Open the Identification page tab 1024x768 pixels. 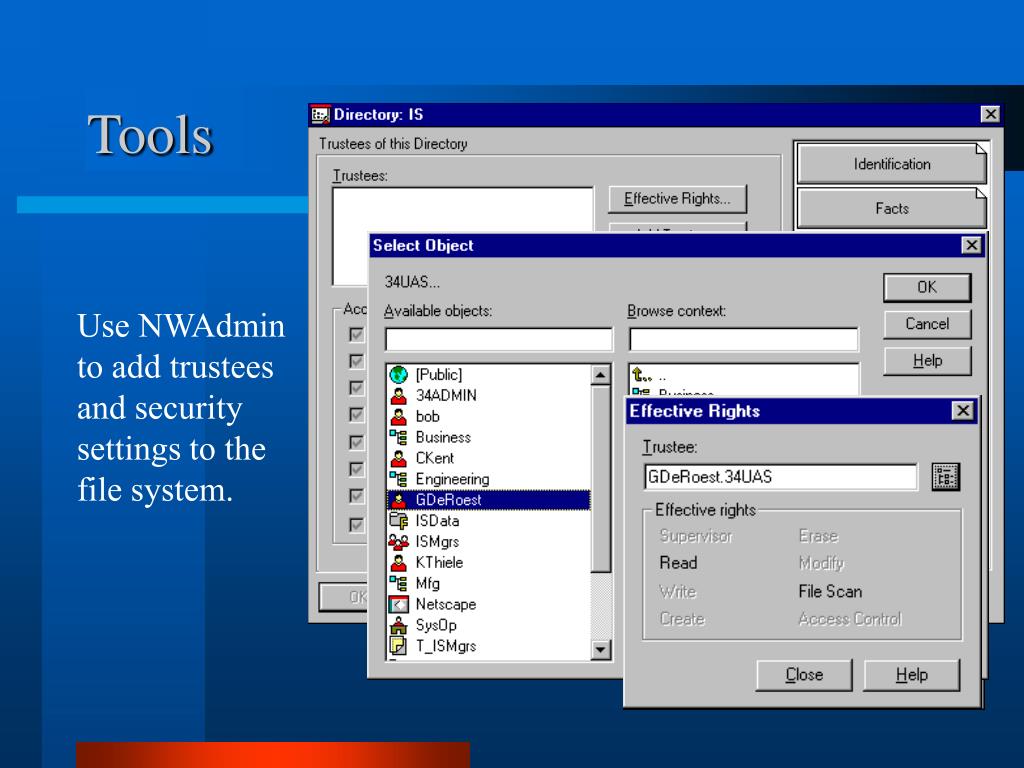tap(891, 164)
